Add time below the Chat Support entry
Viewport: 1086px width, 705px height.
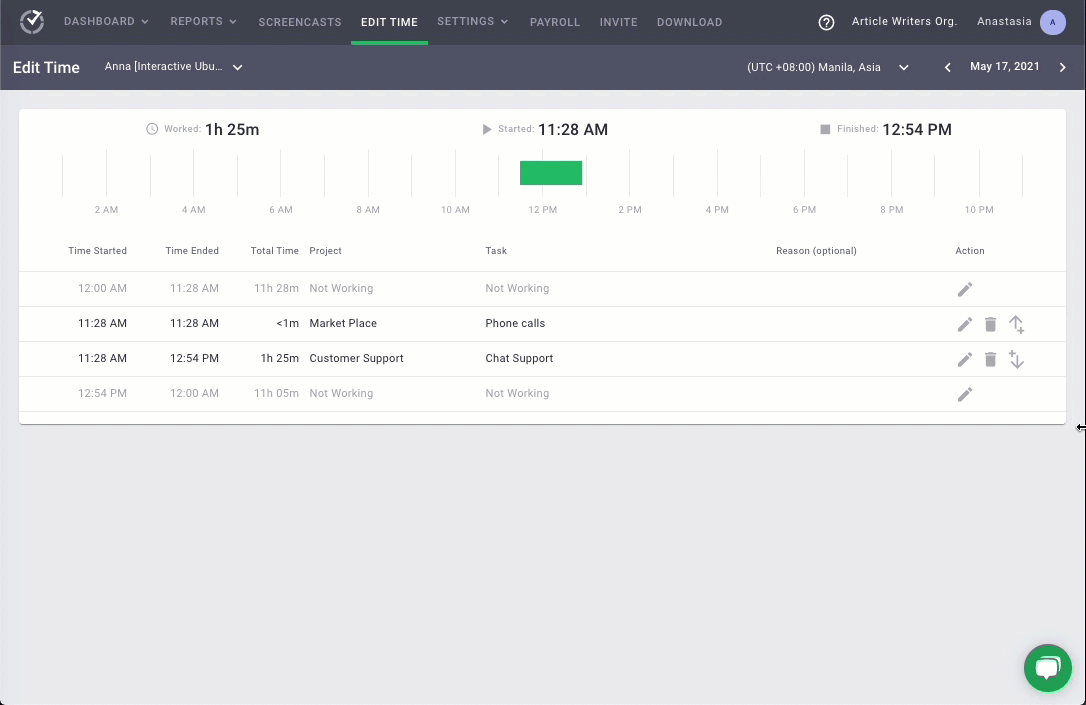tap(1016, 359)
